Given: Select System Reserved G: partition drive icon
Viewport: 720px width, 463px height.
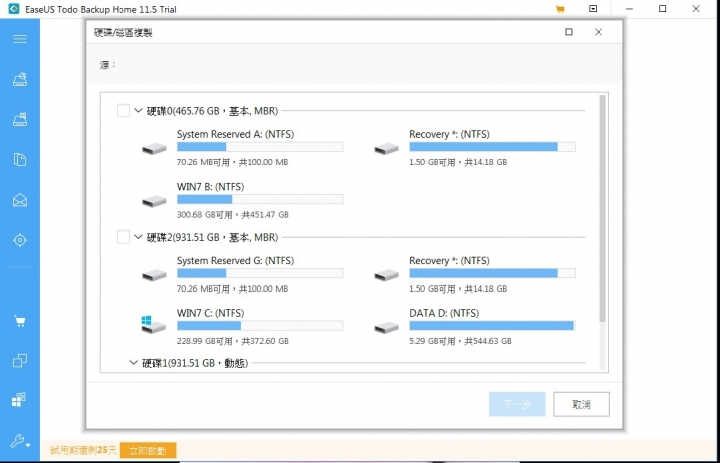Looking at the screenshot, I should [x=154, y=275].
